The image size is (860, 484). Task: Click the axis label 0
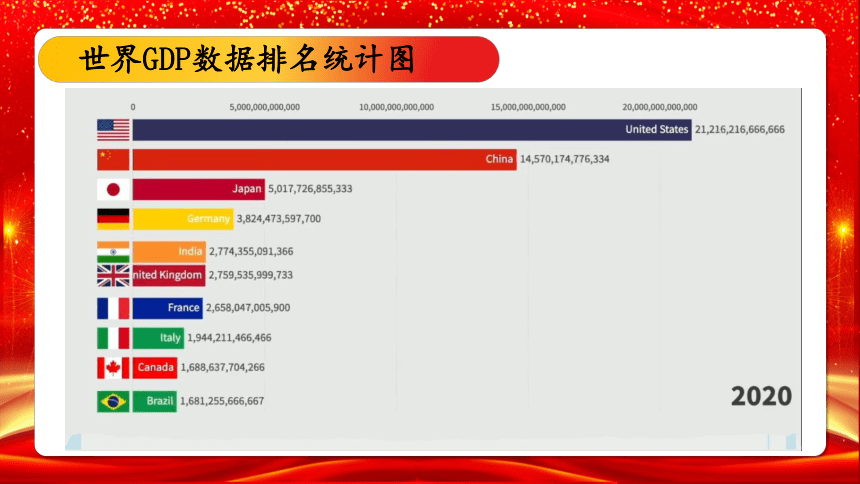pos(133,107)
